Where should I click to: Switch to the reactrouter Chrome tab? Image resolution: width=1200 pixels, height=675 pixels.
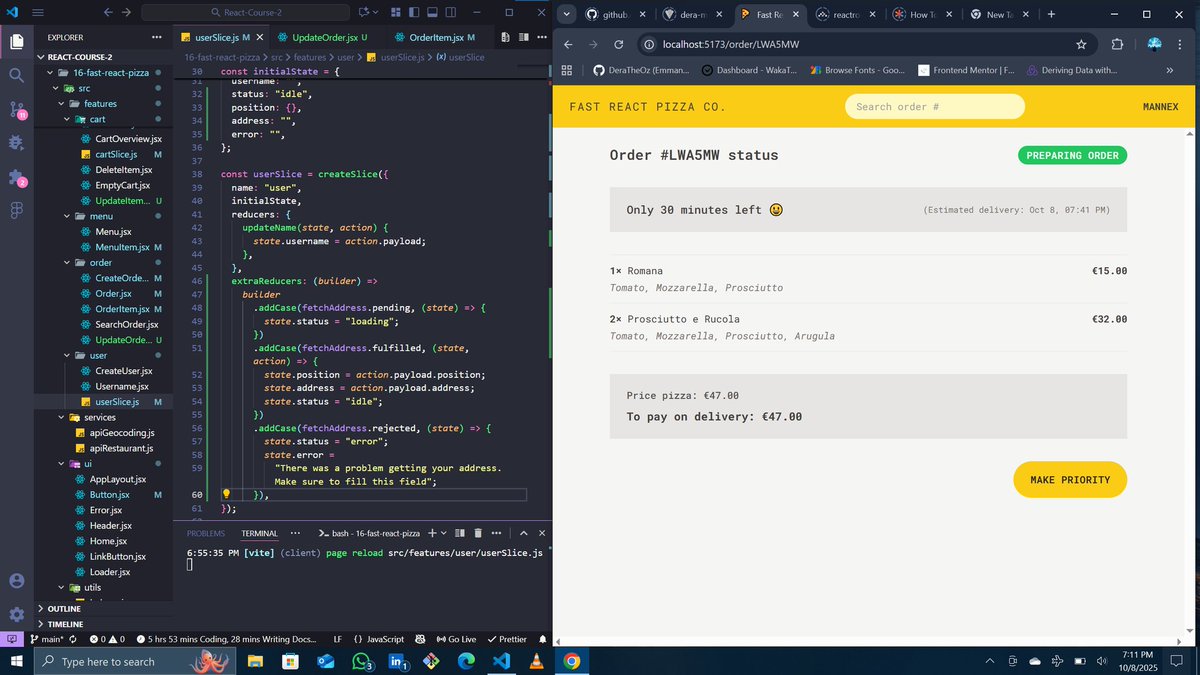846,14
